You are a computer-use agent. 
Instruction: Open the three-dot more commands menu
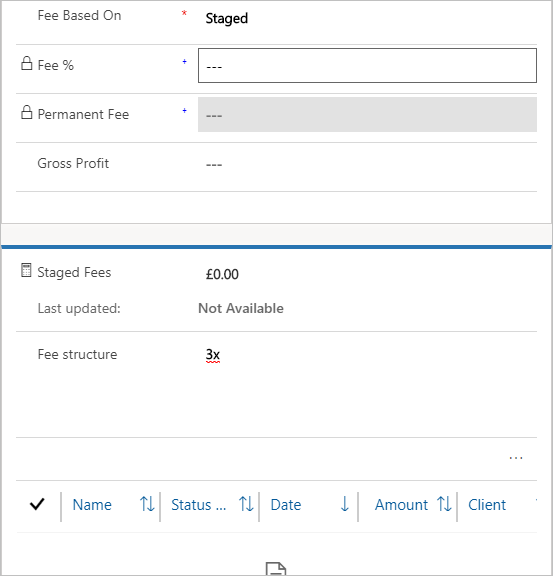(x=516, y=458)
